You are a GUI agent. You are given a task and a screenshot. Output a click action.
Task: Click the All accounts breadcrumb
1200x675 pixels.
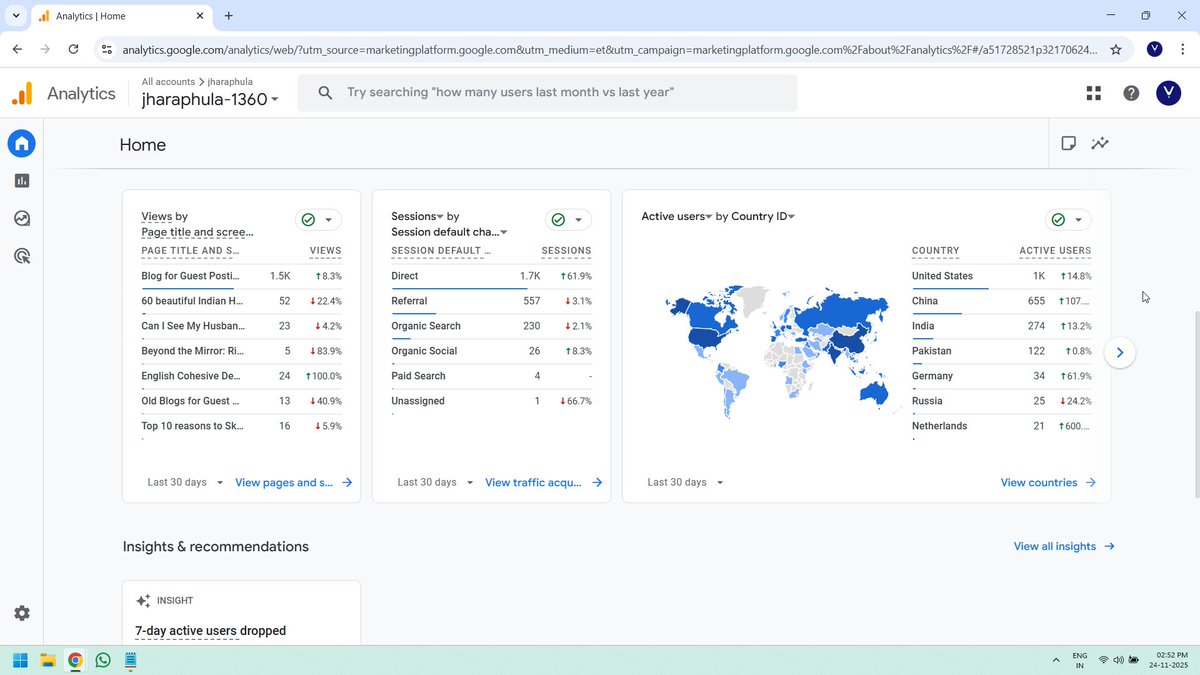click(x=169, y=81)
